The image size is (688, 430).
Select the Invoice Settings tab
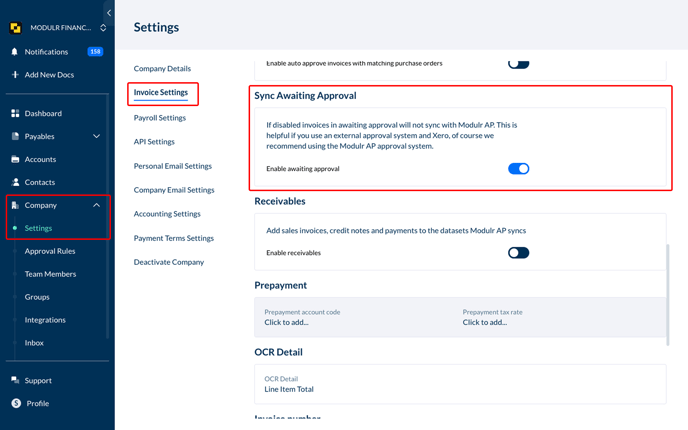(161, 92)
